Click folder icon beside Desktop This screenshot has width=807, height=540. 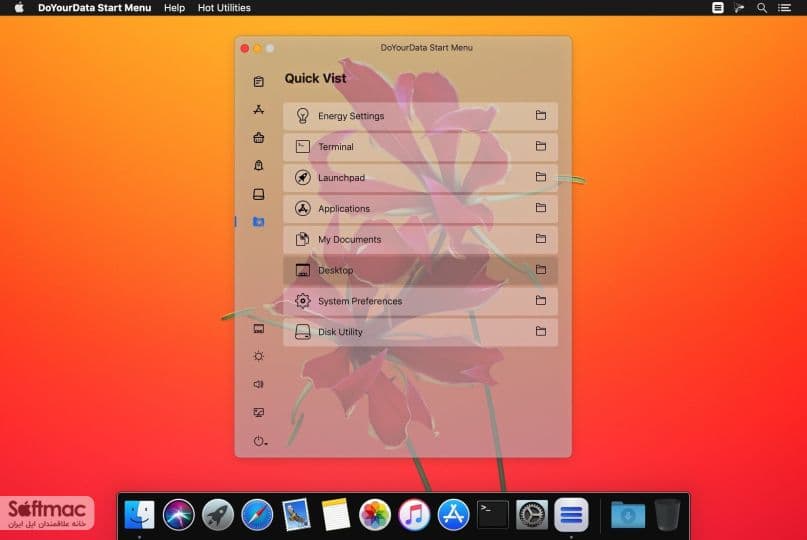(x=540, y=270)
